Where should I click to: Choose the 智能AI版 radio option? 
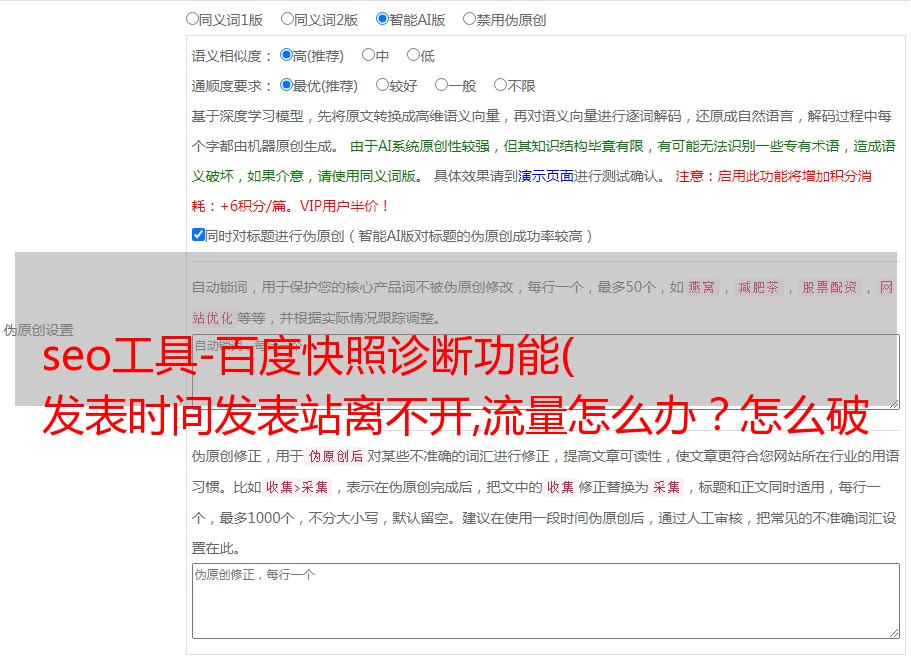point(382,19)
